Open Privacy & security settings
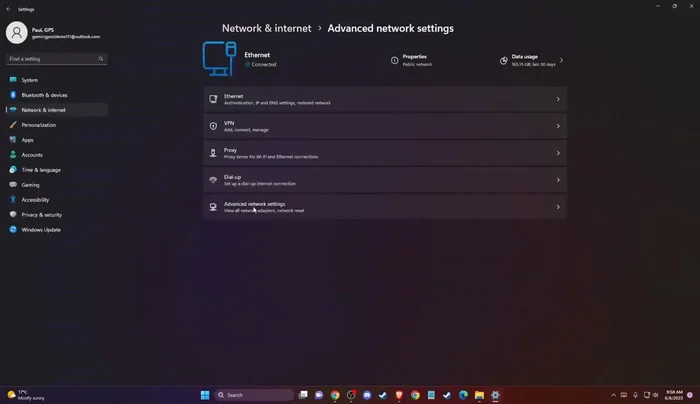This screenshot has height=404, width=700. [x=56, y=215]
